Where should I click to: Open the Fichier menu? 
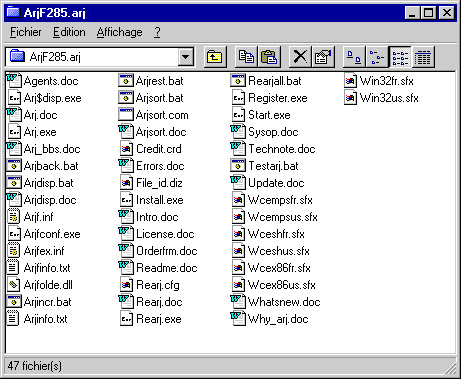pos(26,32)
